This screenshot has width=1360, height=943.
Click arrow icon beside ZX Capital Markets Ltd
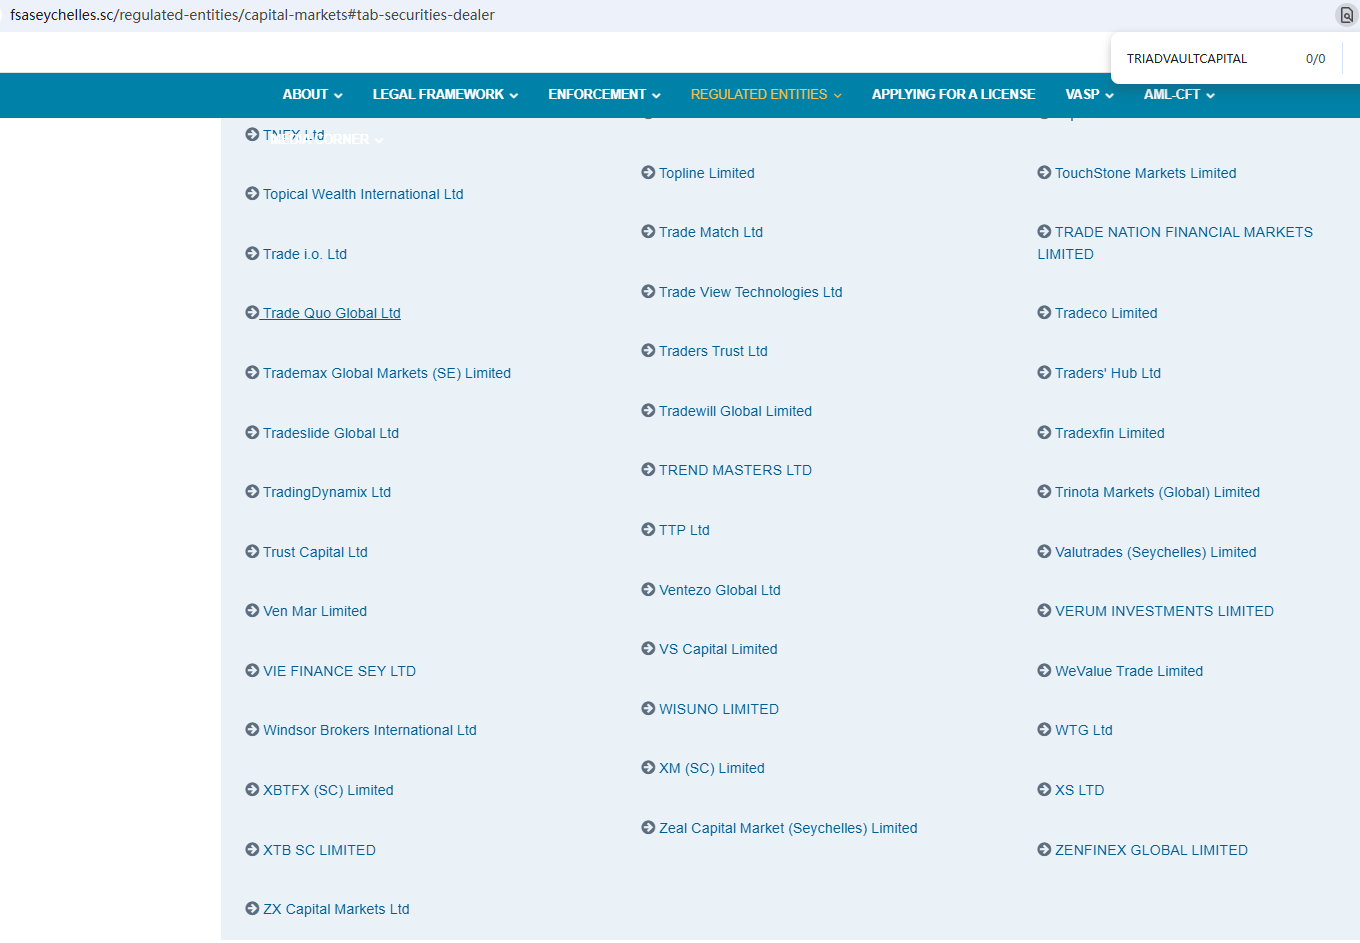tap(252, 909)
